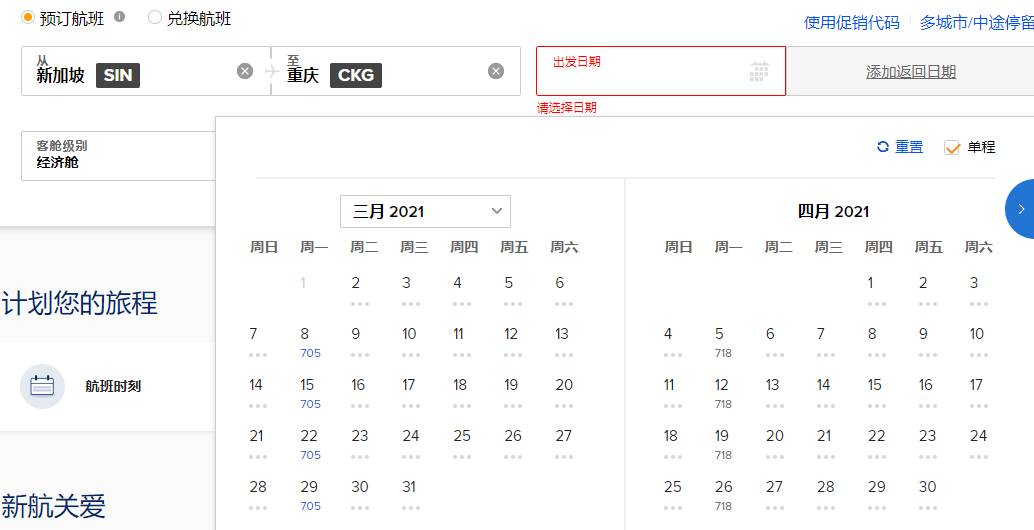Open the 客舱级别 经济舱 dropdown
1034x530 pixels.
[119, 156]
